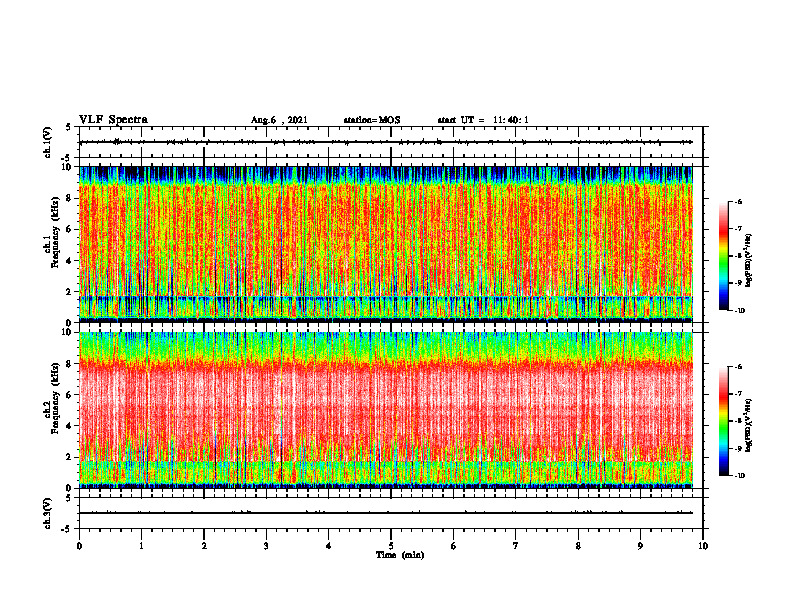Click the ch.3 voltage waveform trace

pos(386,513)
